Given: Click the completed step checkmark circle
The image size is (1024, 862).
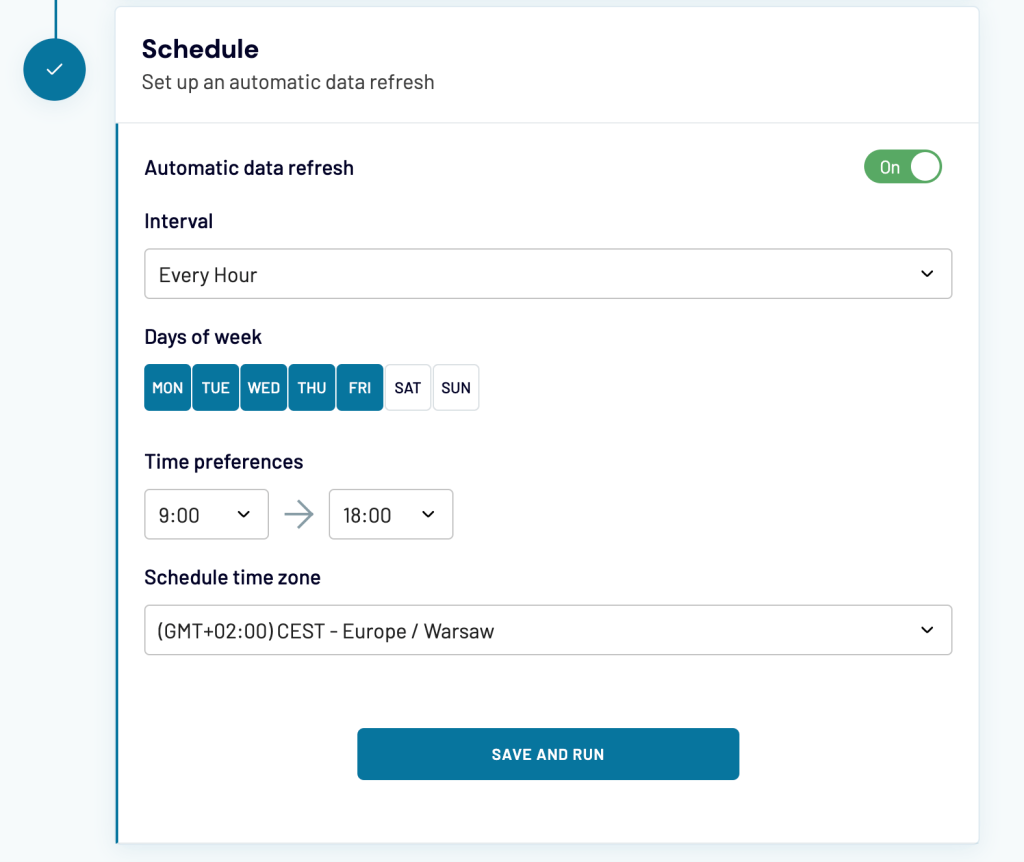Looking at the screenshot, I should (54, 70).
